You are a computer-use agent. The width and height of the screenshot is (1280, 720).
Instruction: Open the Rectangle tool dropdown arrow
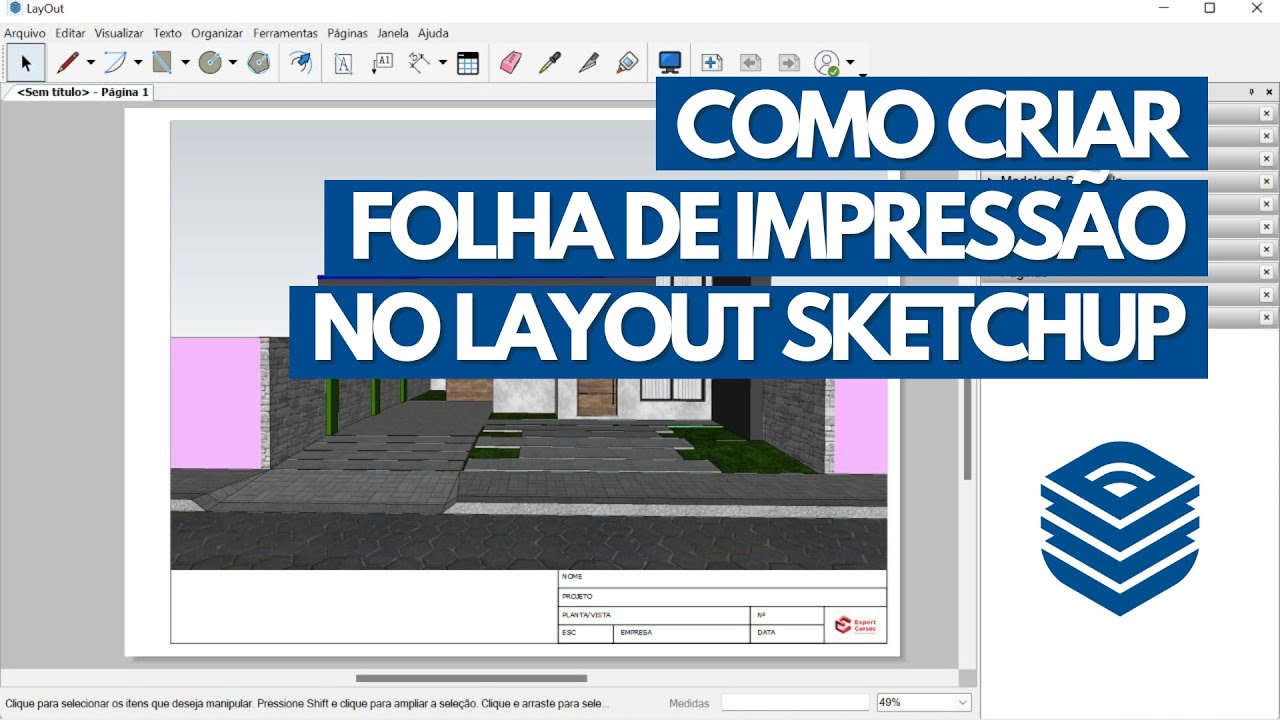pyautogui.click(x=185, y=63)
